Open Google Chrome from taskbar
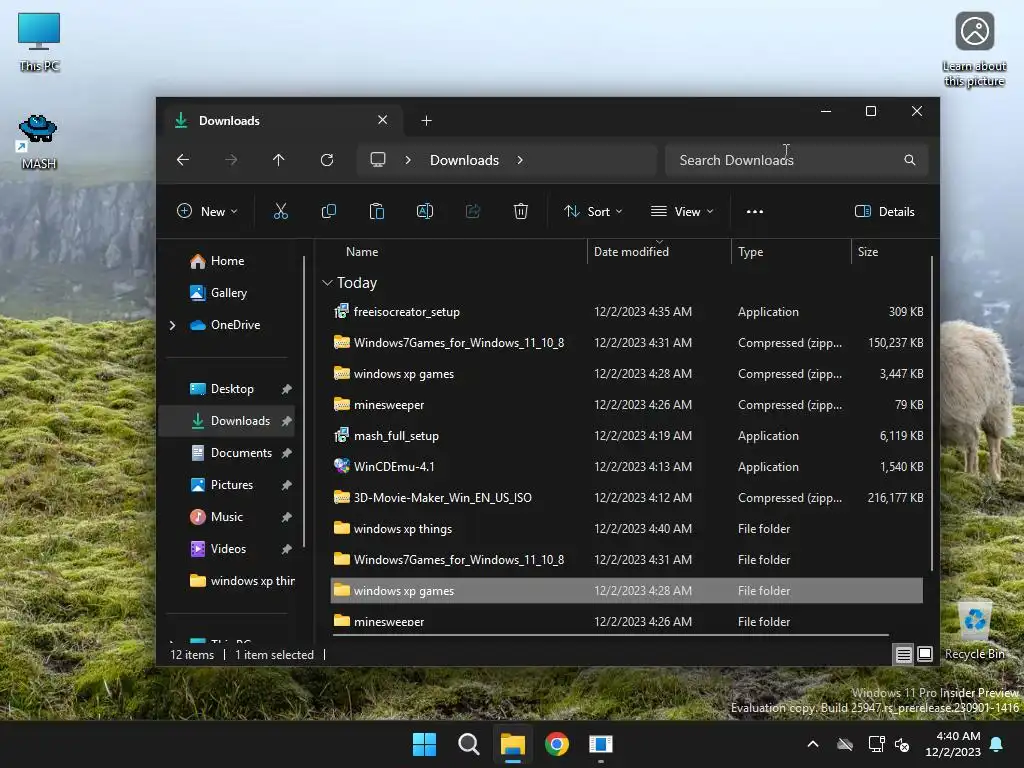 pos(556,744)
